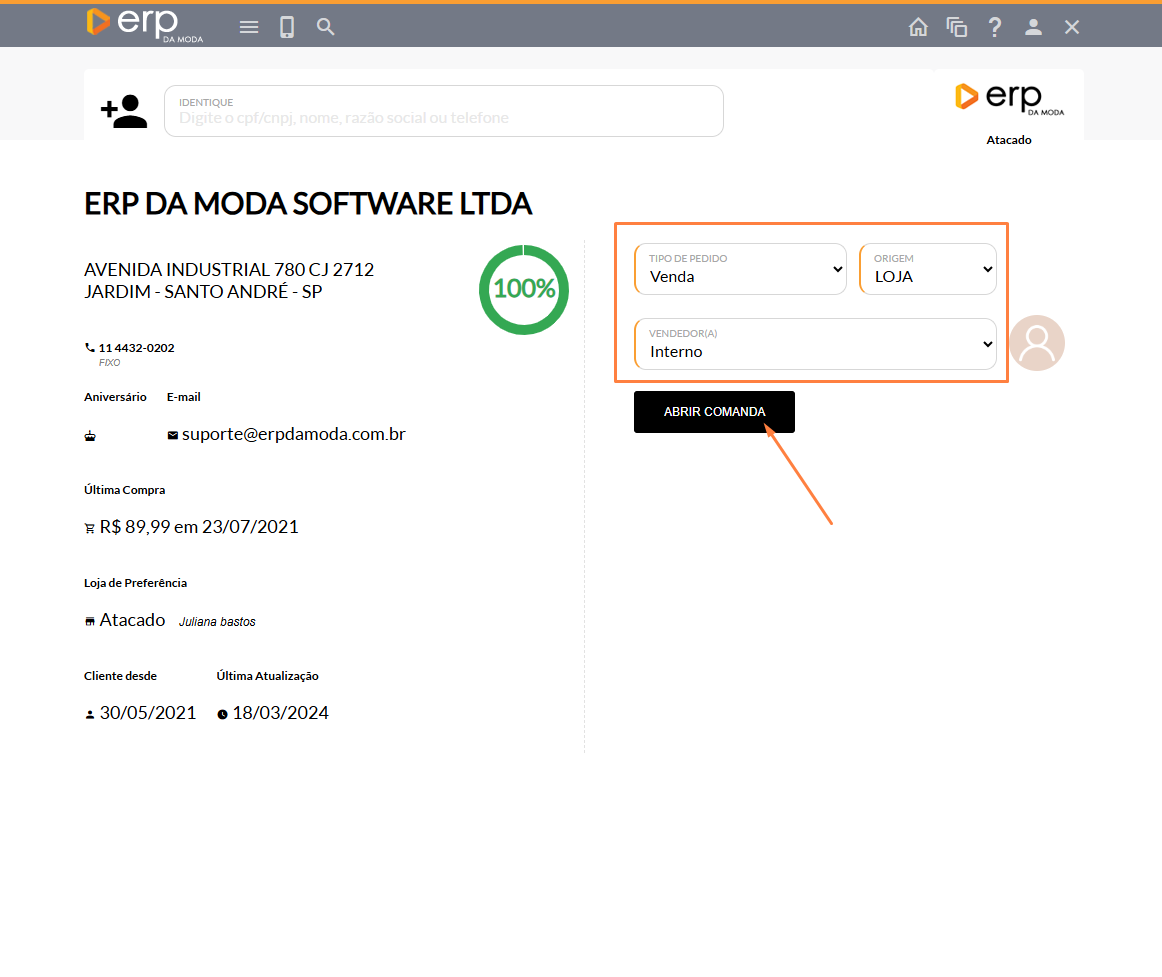1162x977 pixels.
Task: Open the hamburger menu in the top bar
Action: pos(249,27)
